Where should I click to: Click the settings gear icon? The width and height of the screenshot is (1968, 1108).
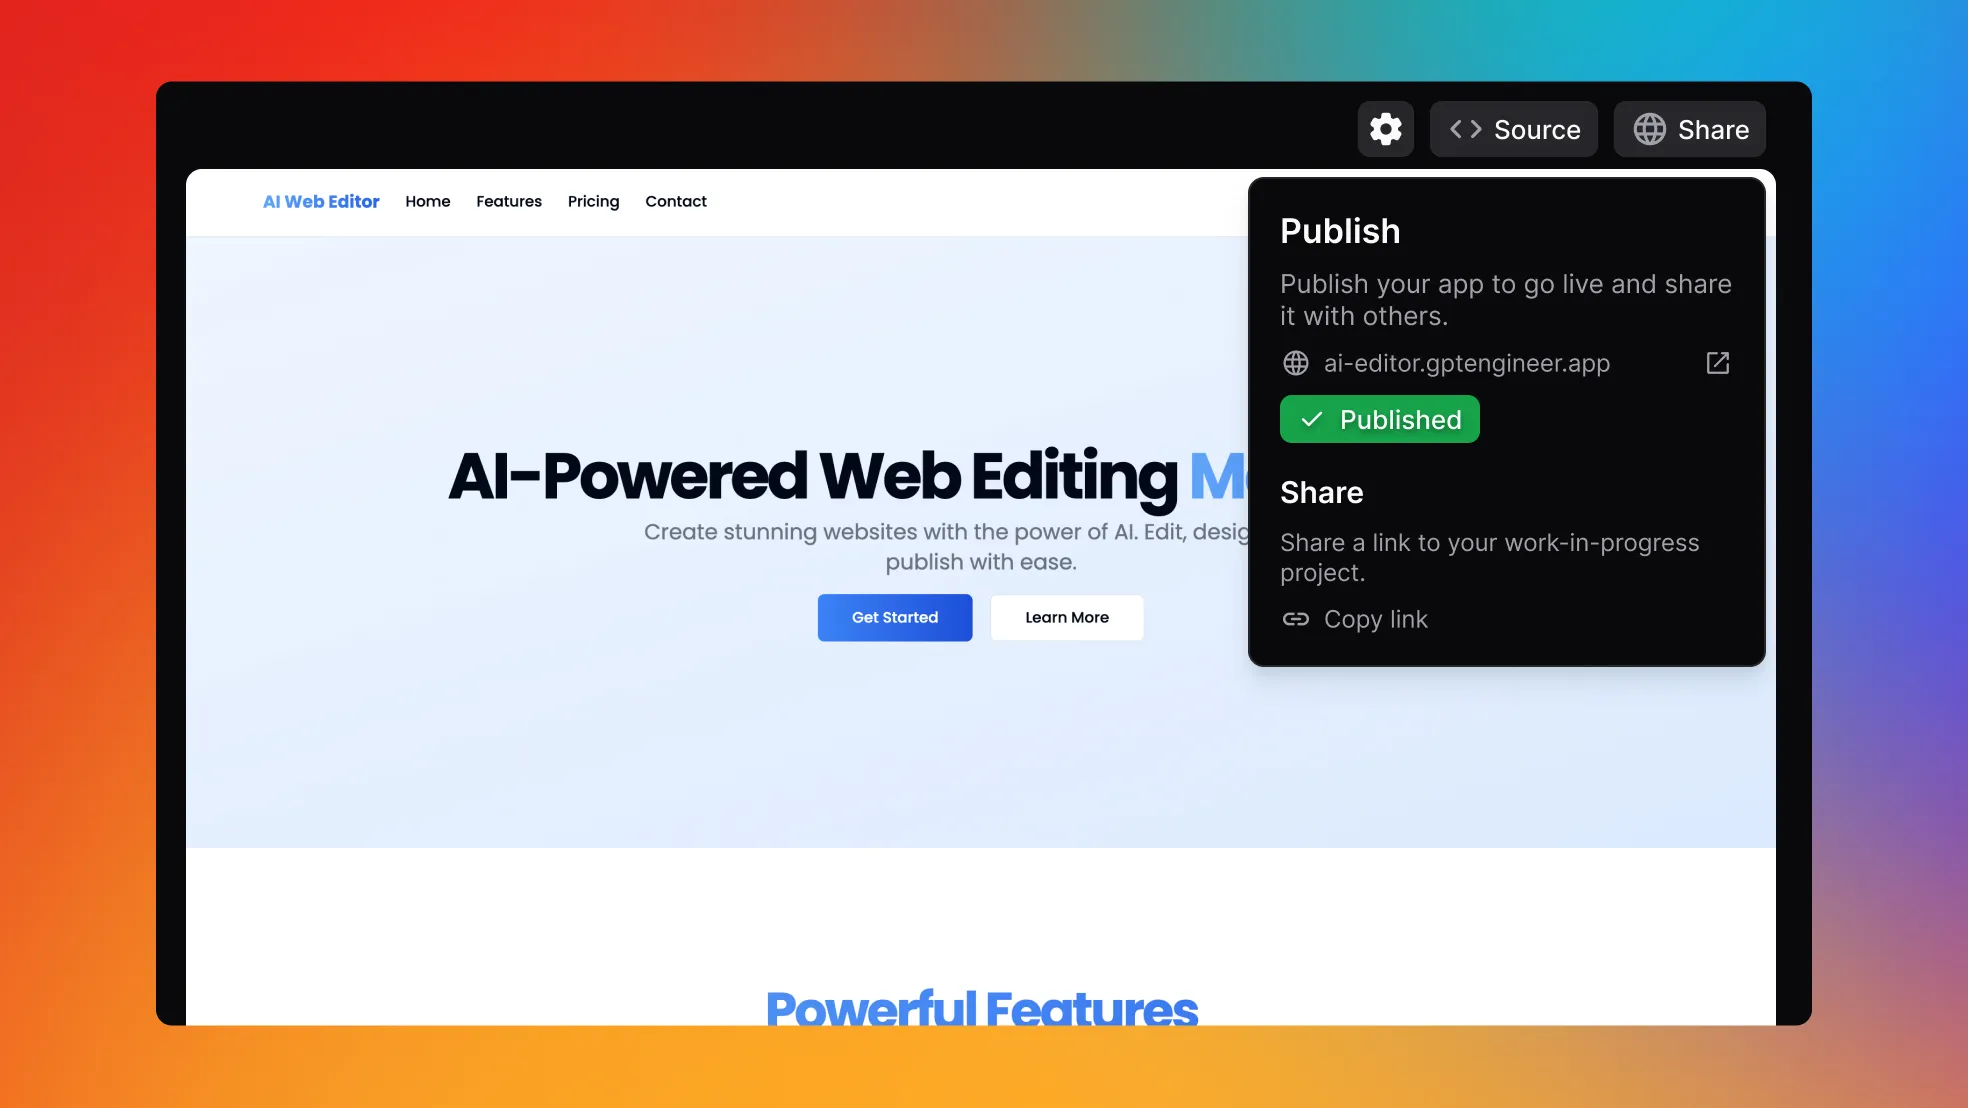(x=1385, y=128)
